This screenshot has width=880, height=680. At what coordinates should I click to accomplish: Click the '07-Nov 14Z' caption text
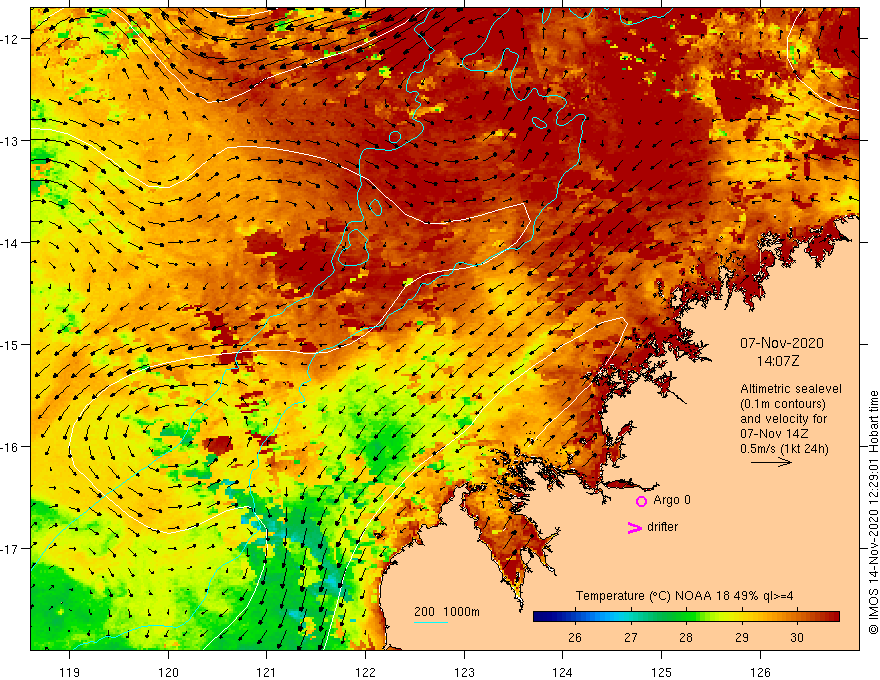(774, 434)
